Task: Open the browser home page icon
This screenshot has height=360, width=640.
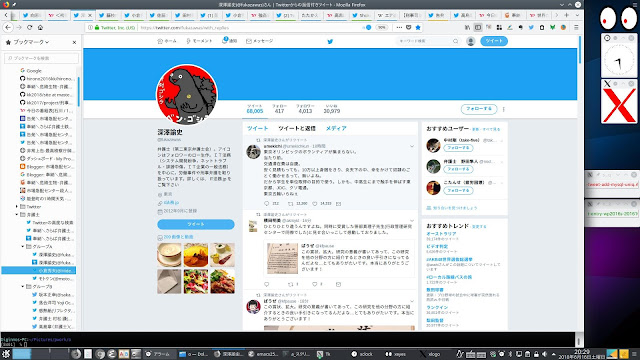Action: [40, 27]
